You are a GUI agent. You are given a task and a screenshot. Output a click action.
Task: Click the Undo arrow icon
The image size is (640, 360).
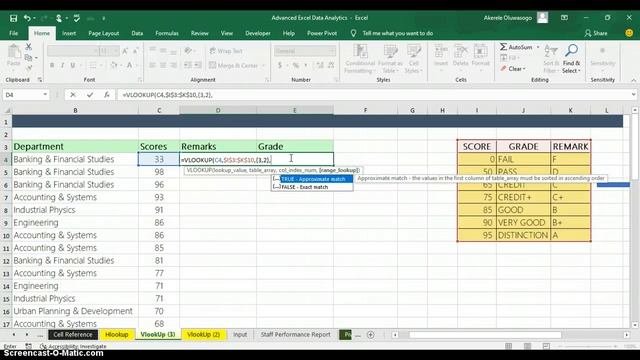[27, 18]
